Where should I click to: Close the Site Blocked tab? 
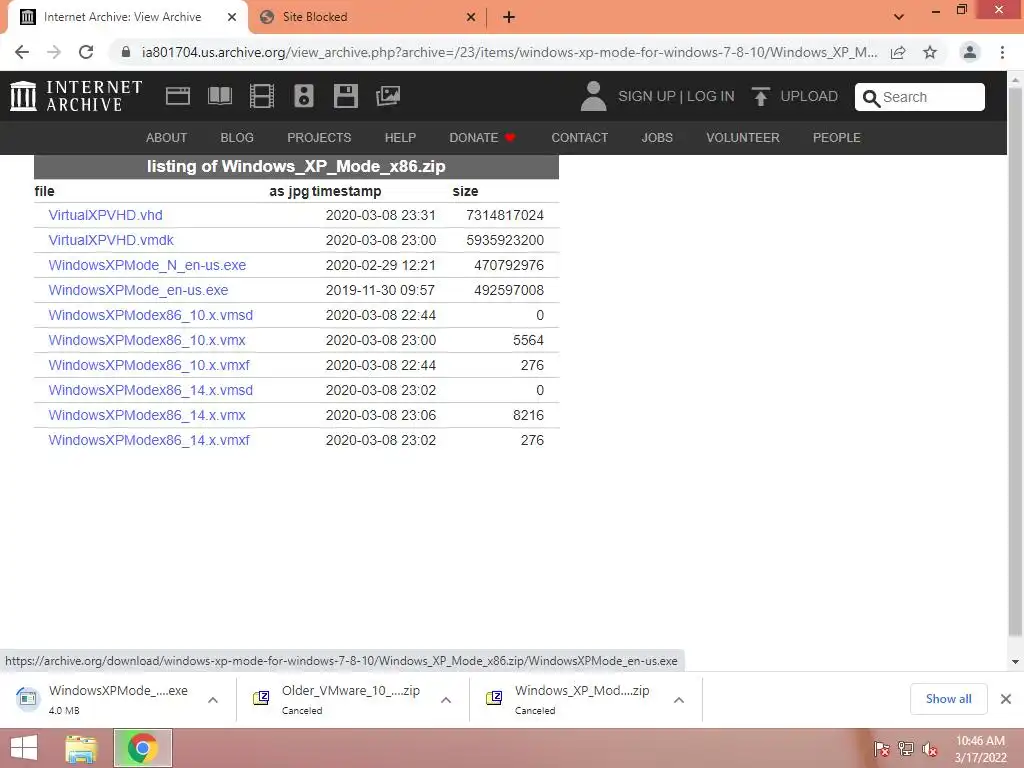[x=471, y=18]
